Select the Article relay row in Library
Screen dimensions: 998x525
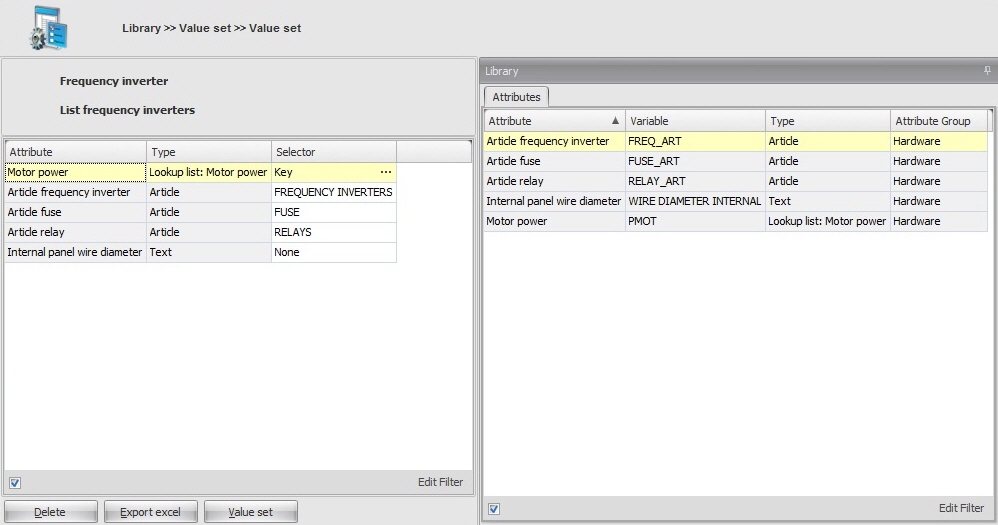click(554, 181)
